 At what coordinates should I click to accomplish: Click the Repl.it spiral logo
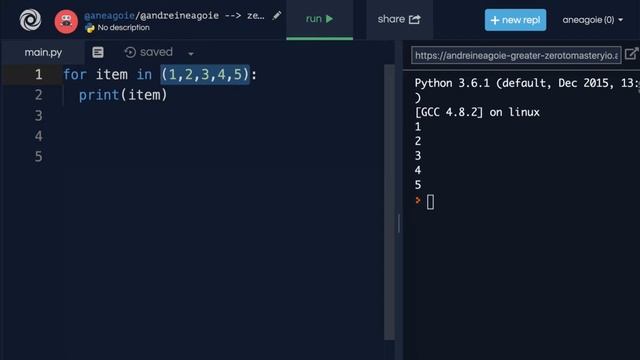click(30, 20)
